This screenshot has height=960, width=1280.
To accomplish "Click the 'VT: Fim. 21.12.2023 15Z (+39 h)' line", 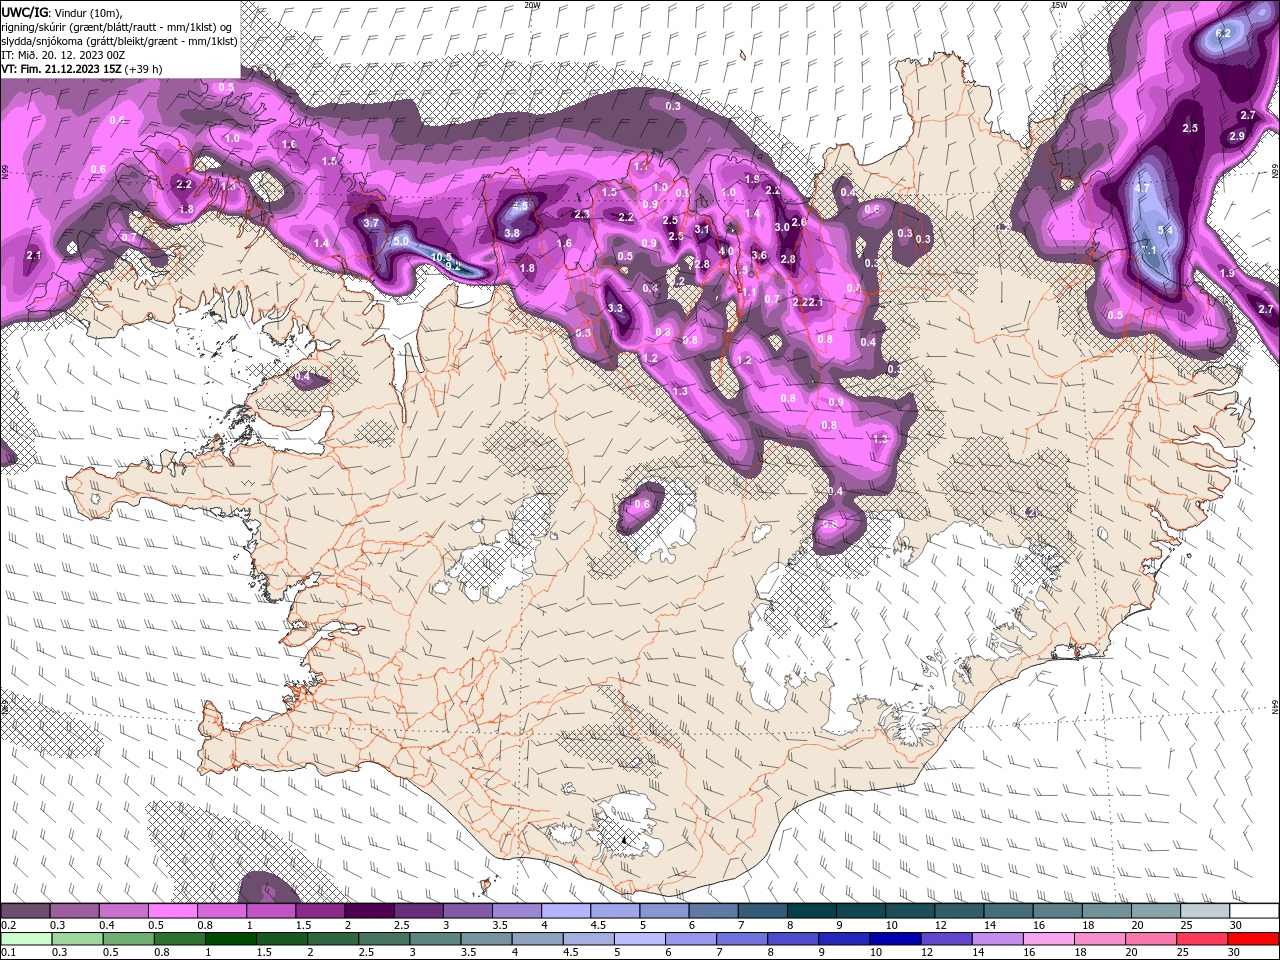I will tap(83, 70).
